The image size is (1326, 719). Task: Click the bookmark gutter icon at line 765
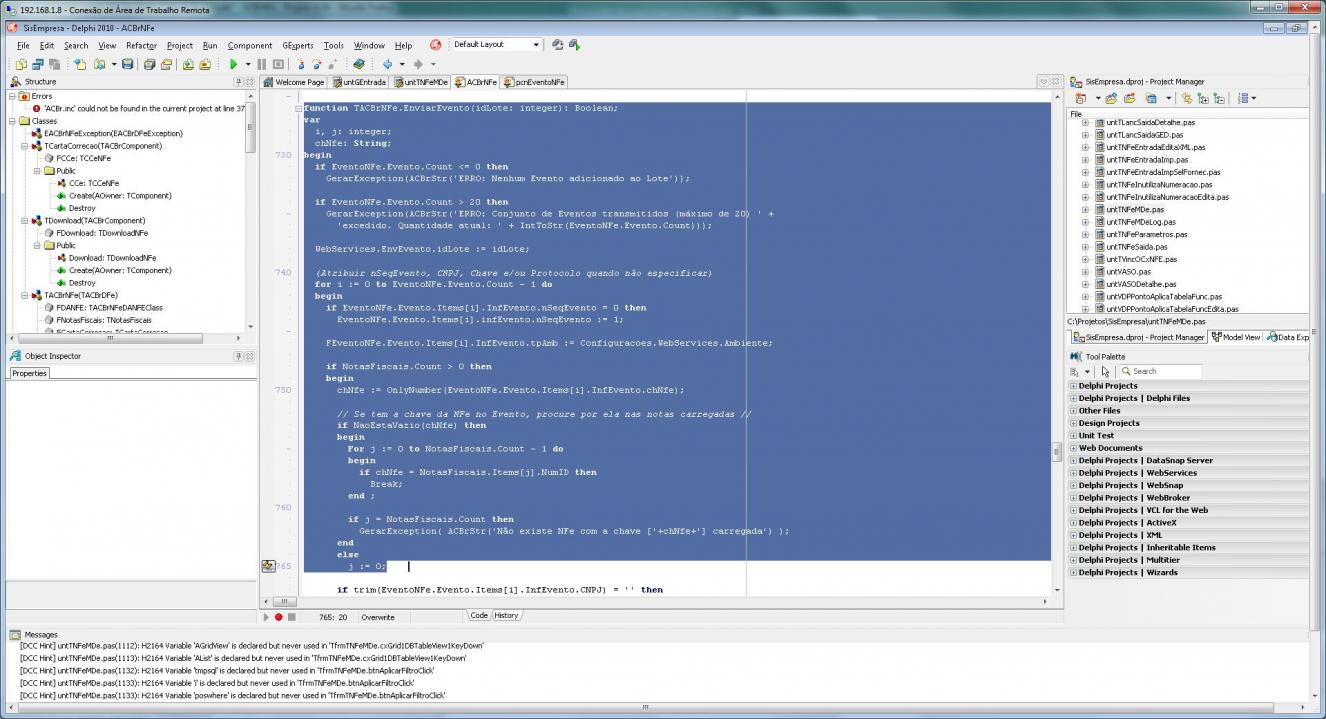[x=268, y=566]
